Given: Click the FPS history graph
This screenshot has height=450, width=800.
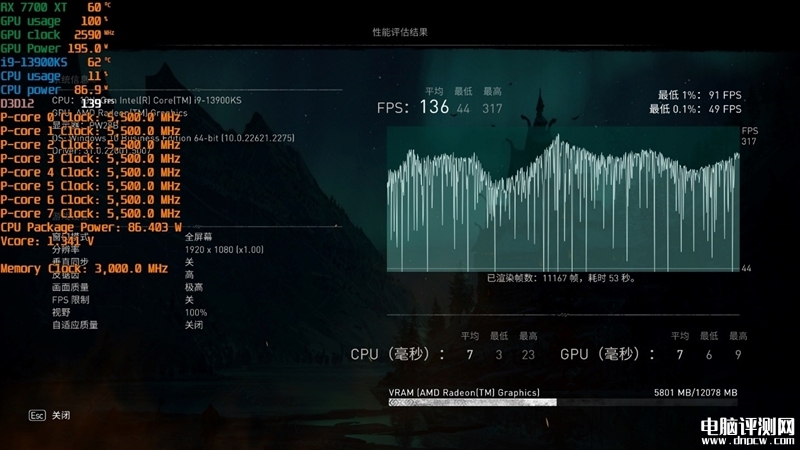Looking at the screenshot, I should [563, 199].
